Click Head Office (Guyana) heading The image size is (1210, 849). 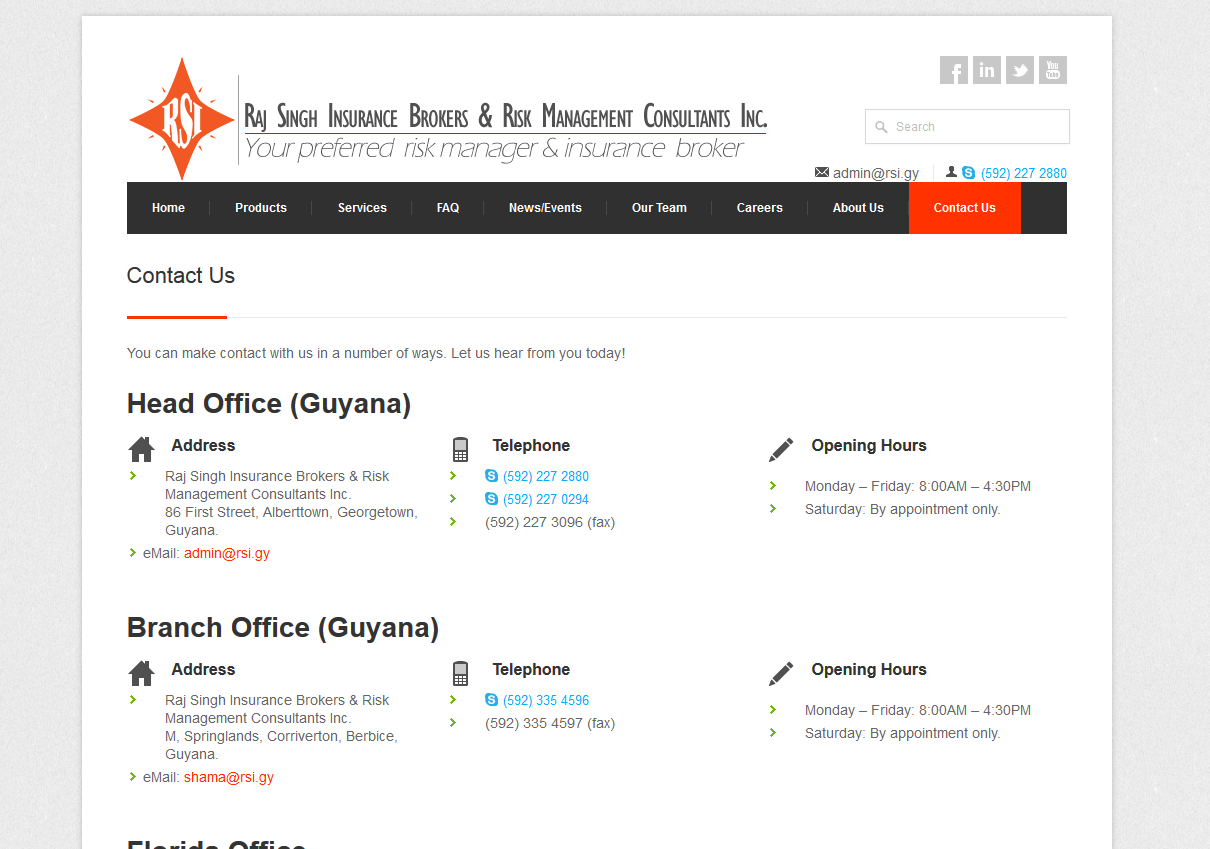tap(269, 404)
